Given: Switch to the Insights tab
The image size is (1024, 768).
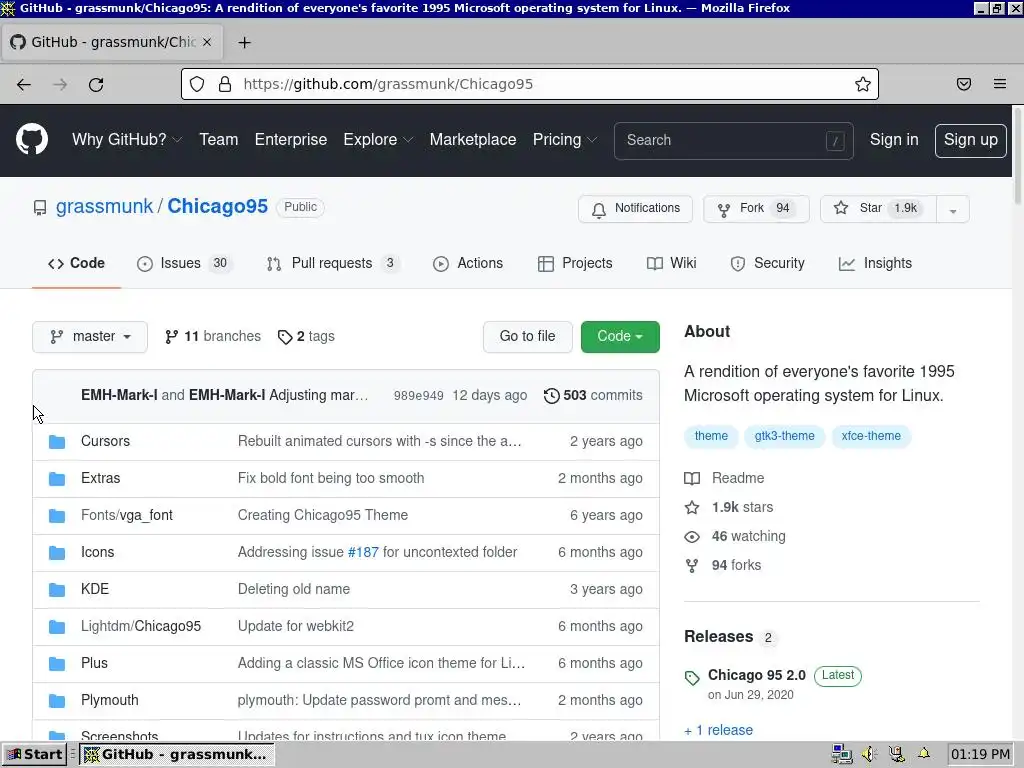Looking at the screenshot, I should pyautogui.click(x=875, y=263).
